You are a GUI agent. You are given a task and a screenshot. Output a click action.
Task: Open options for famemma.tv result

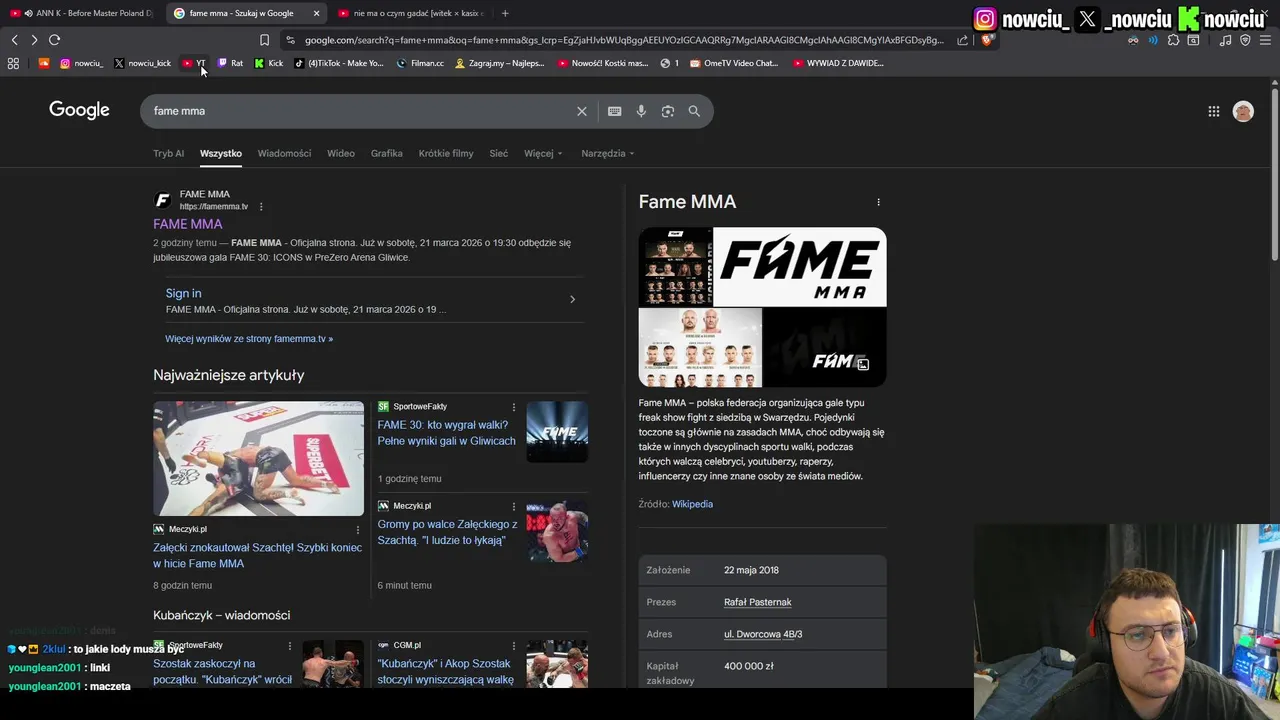[261, 207]
